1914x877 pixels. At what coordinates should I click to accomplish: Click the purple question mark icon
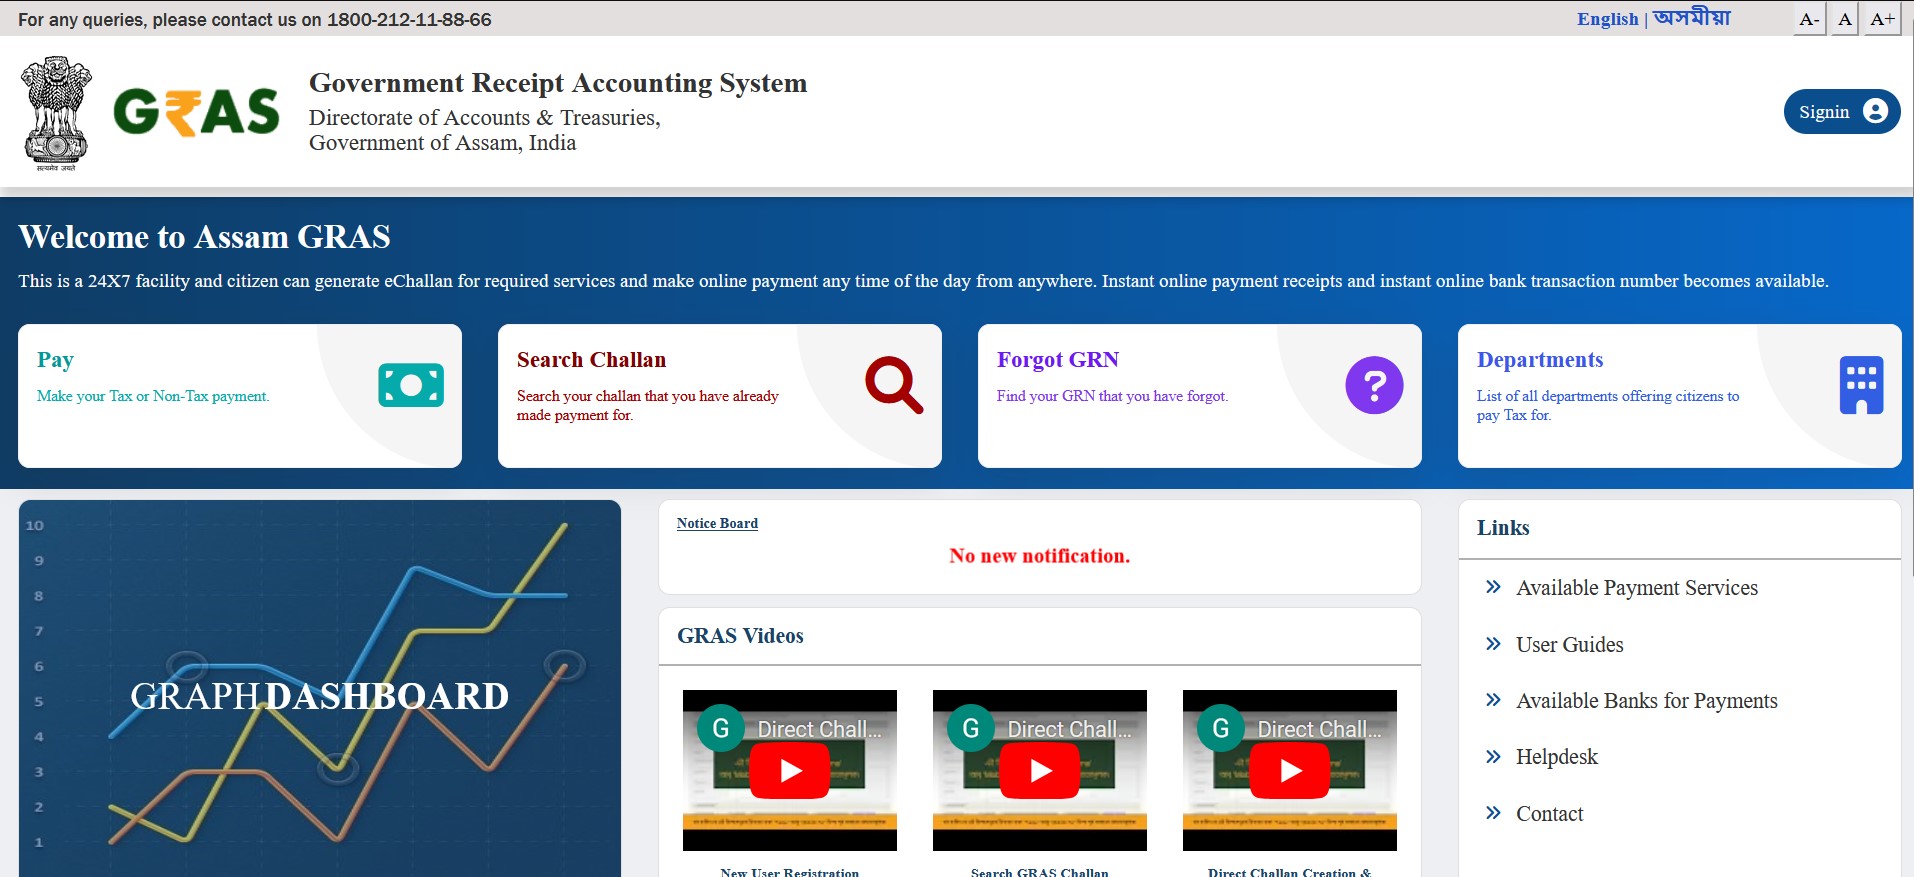[1374, 385]
